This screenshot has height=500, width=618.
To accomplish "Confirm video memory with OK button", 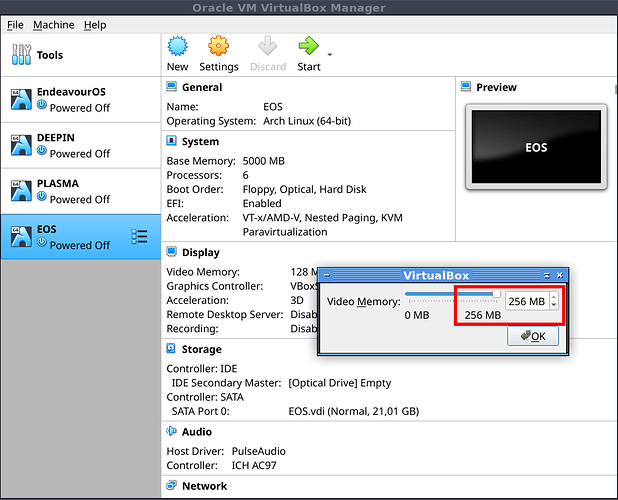I will [532, 336].
